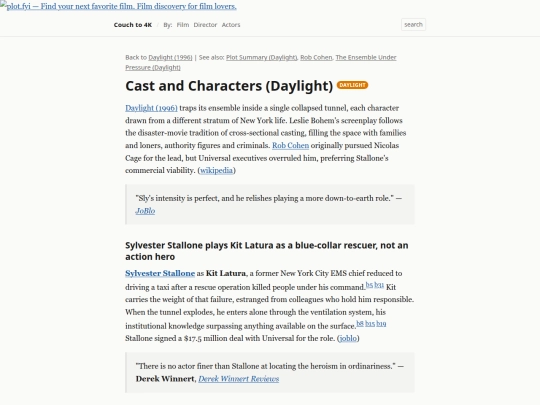Click the orange DAYLIGHT badge

pos(352,85)
